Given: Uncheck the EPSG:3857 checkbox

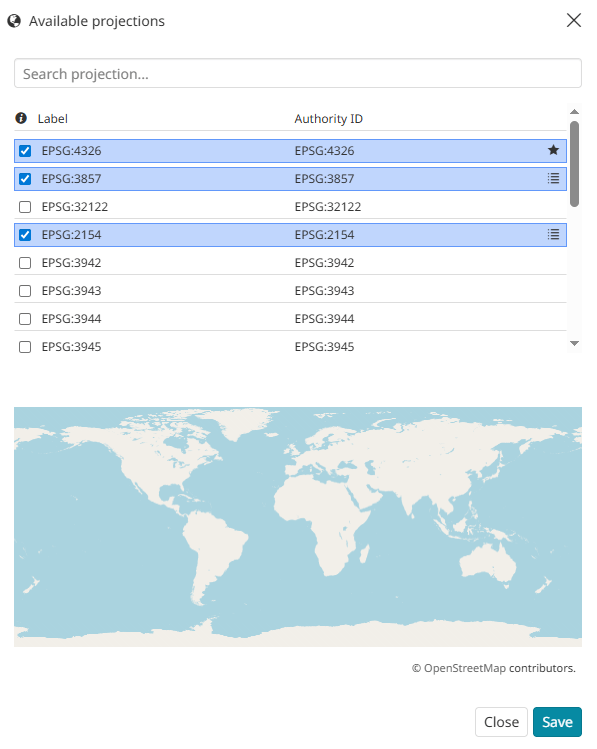Looking at the screenshot, I should coord(25,179).
